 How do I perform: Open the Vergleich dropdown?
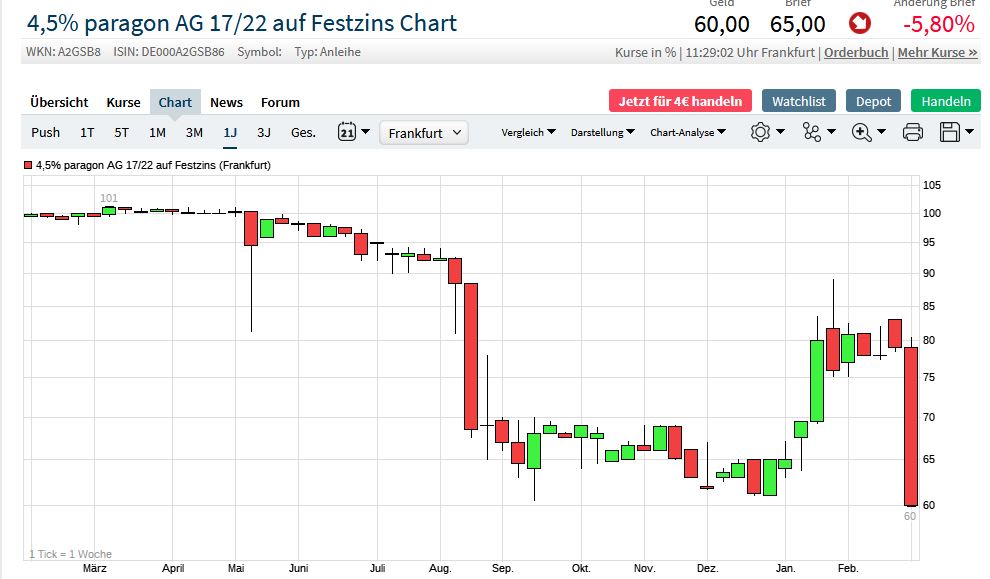(528, 133)
